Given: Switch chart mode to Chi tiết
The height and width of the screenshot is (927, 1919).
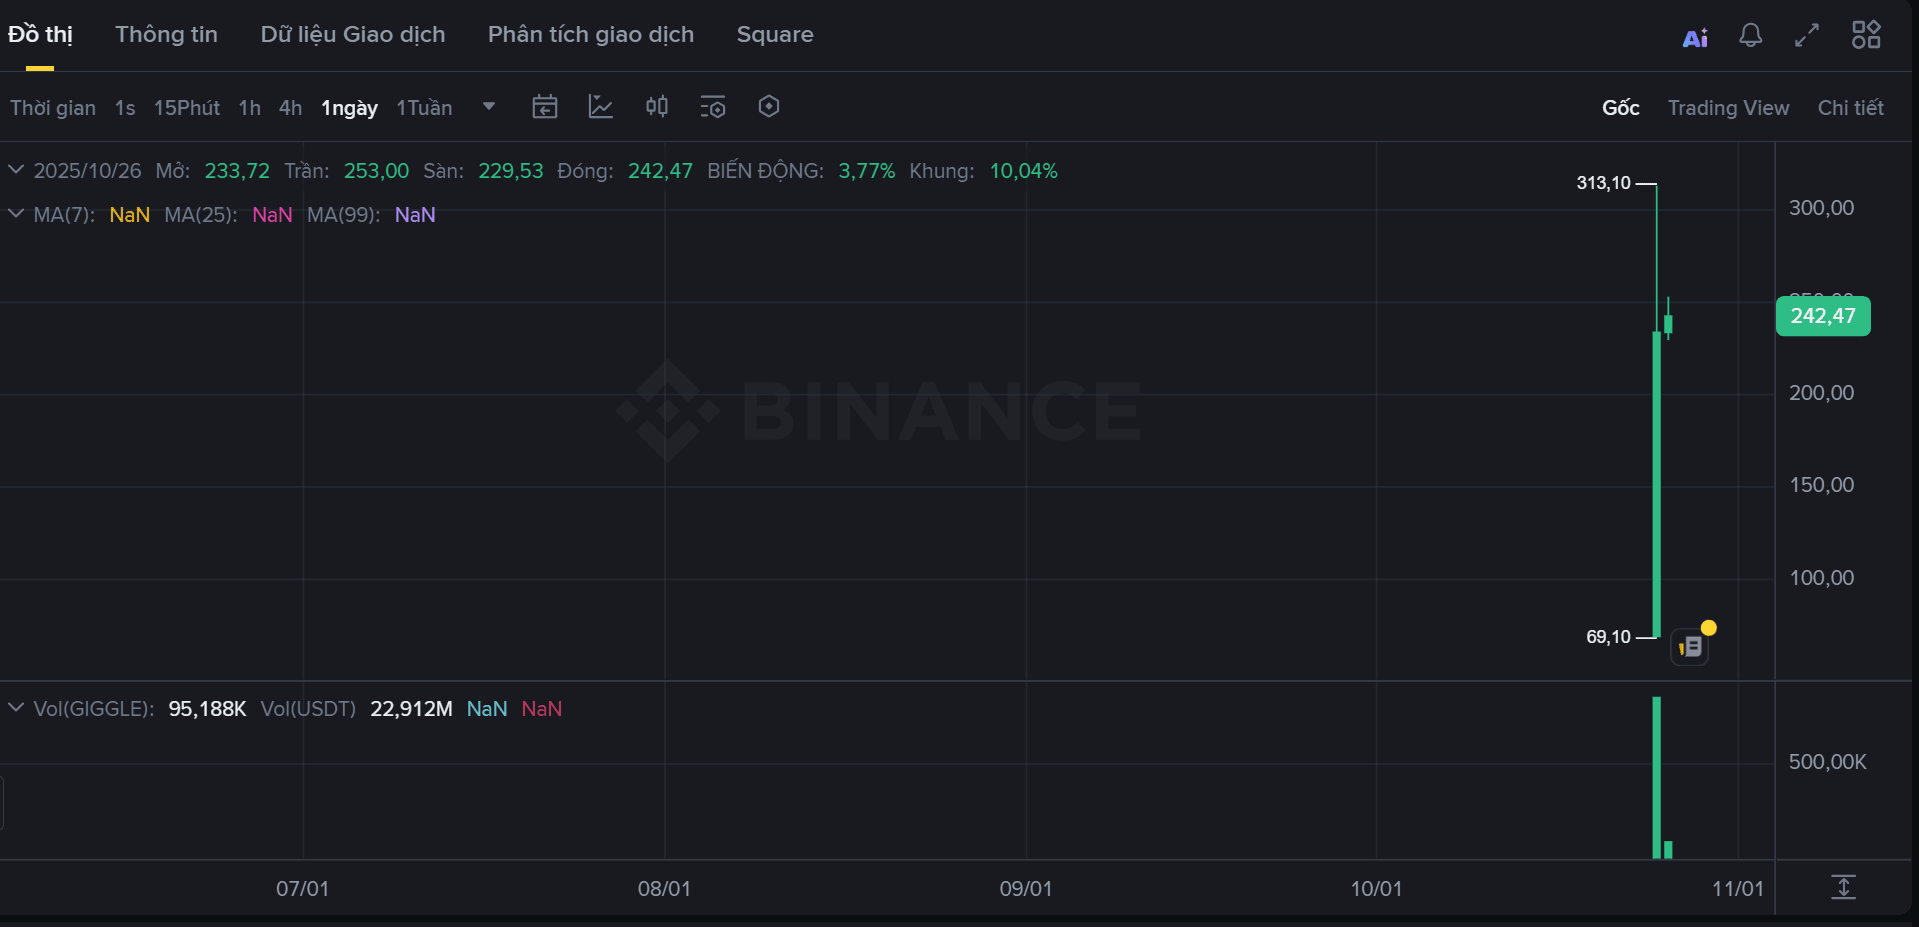Looking at the screenshot, I should click(1850, 108).
